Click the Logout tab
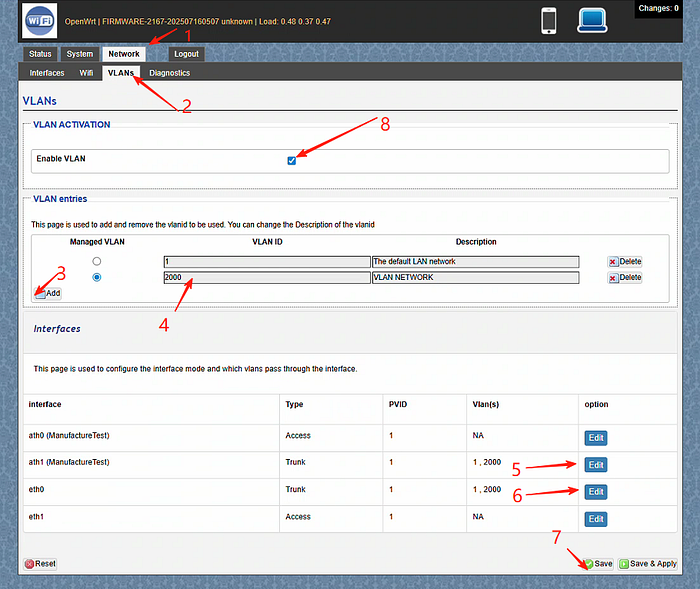The width and height of the screenshot is (700, 589). click(186, 54)
